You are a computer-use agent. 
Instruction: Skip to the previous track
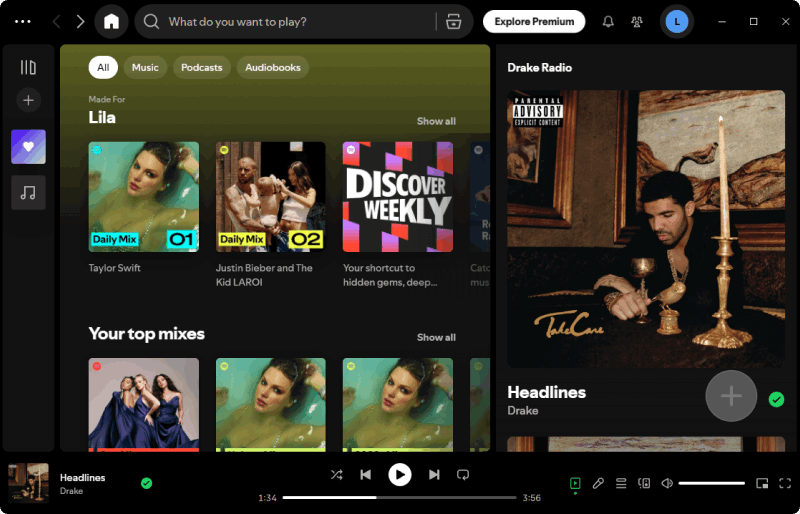[x=365, y=475]
